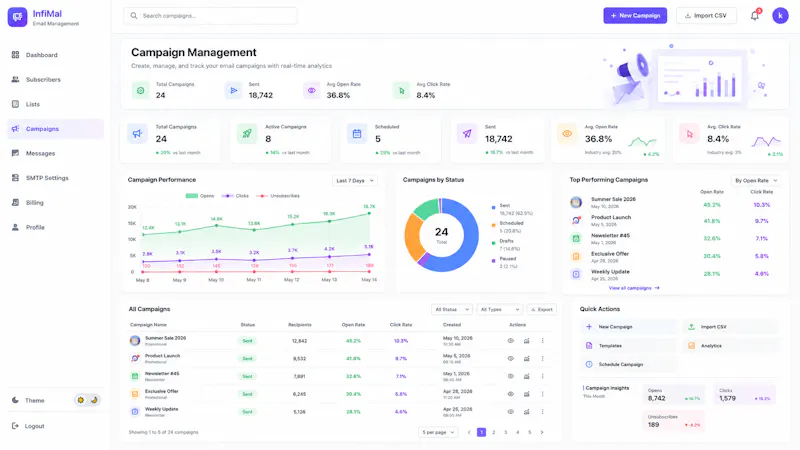Toggle the Unsubscribes series in chart legend

(x=278, y=196)
